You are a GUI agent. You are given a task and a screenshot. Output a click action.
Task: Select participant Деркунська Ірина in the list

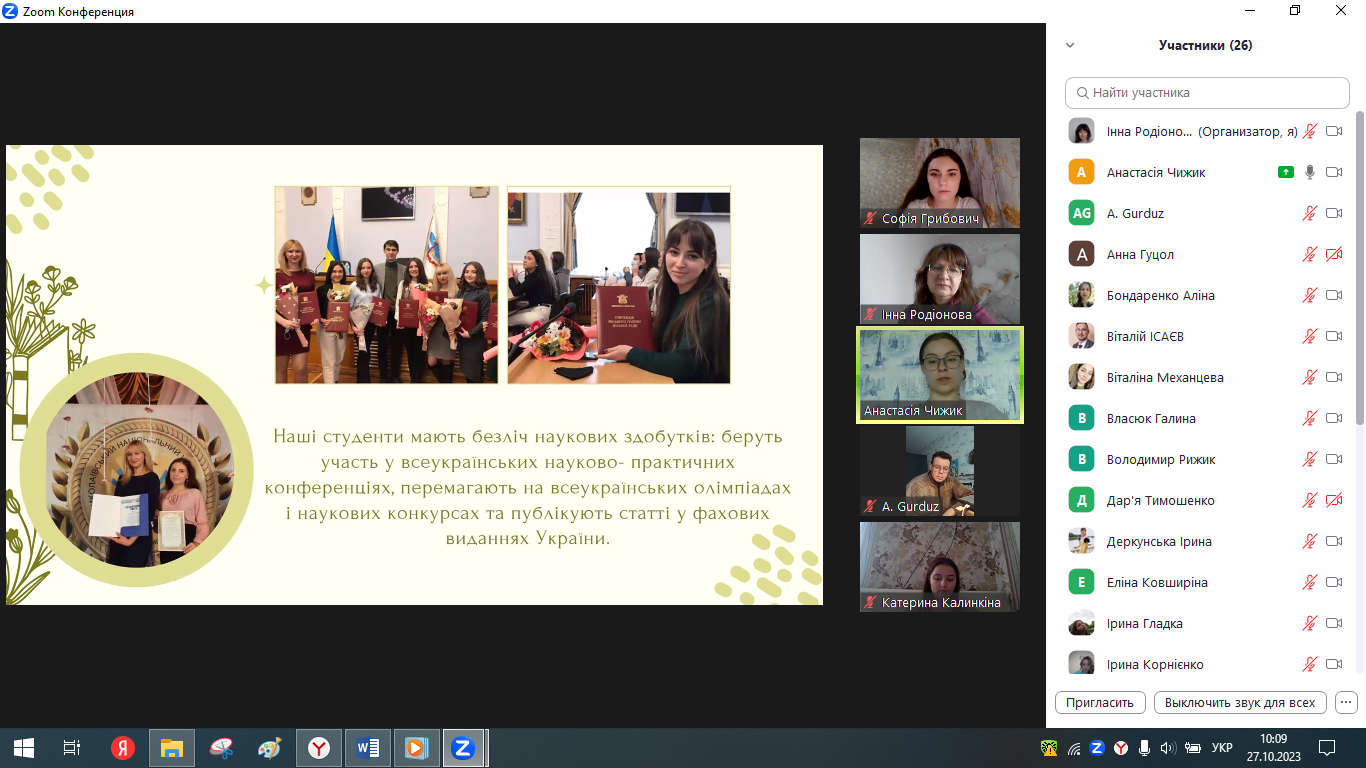point(1159,541)
